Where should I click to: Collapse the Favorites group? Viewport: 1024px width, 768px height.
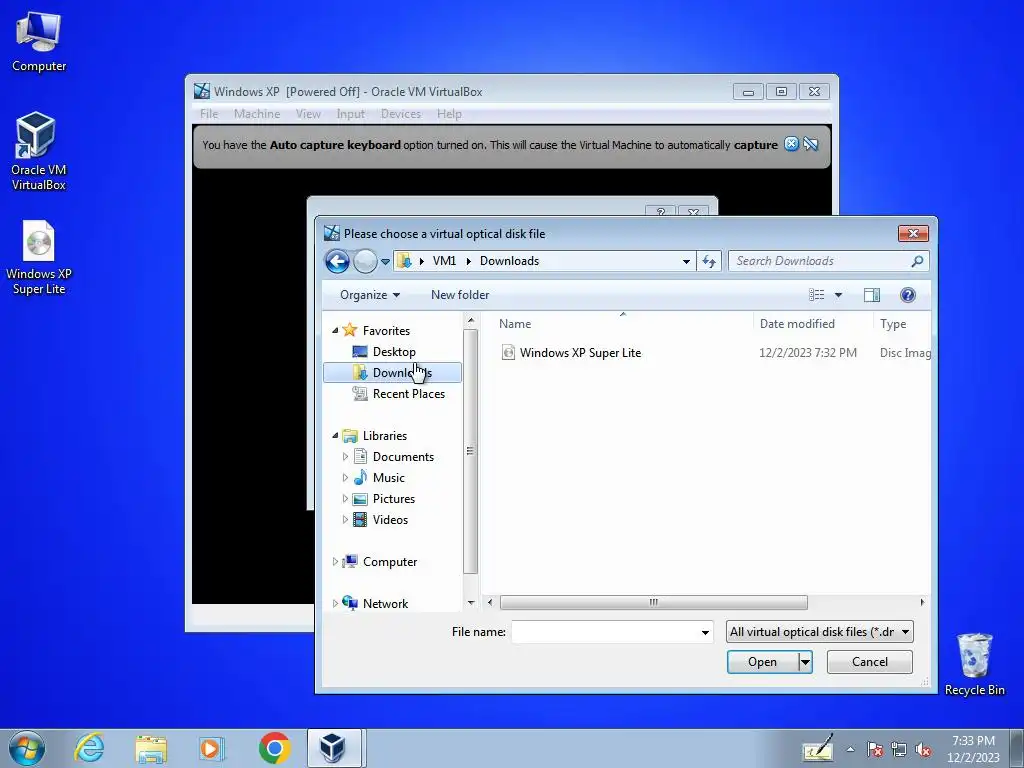point(335,331)
